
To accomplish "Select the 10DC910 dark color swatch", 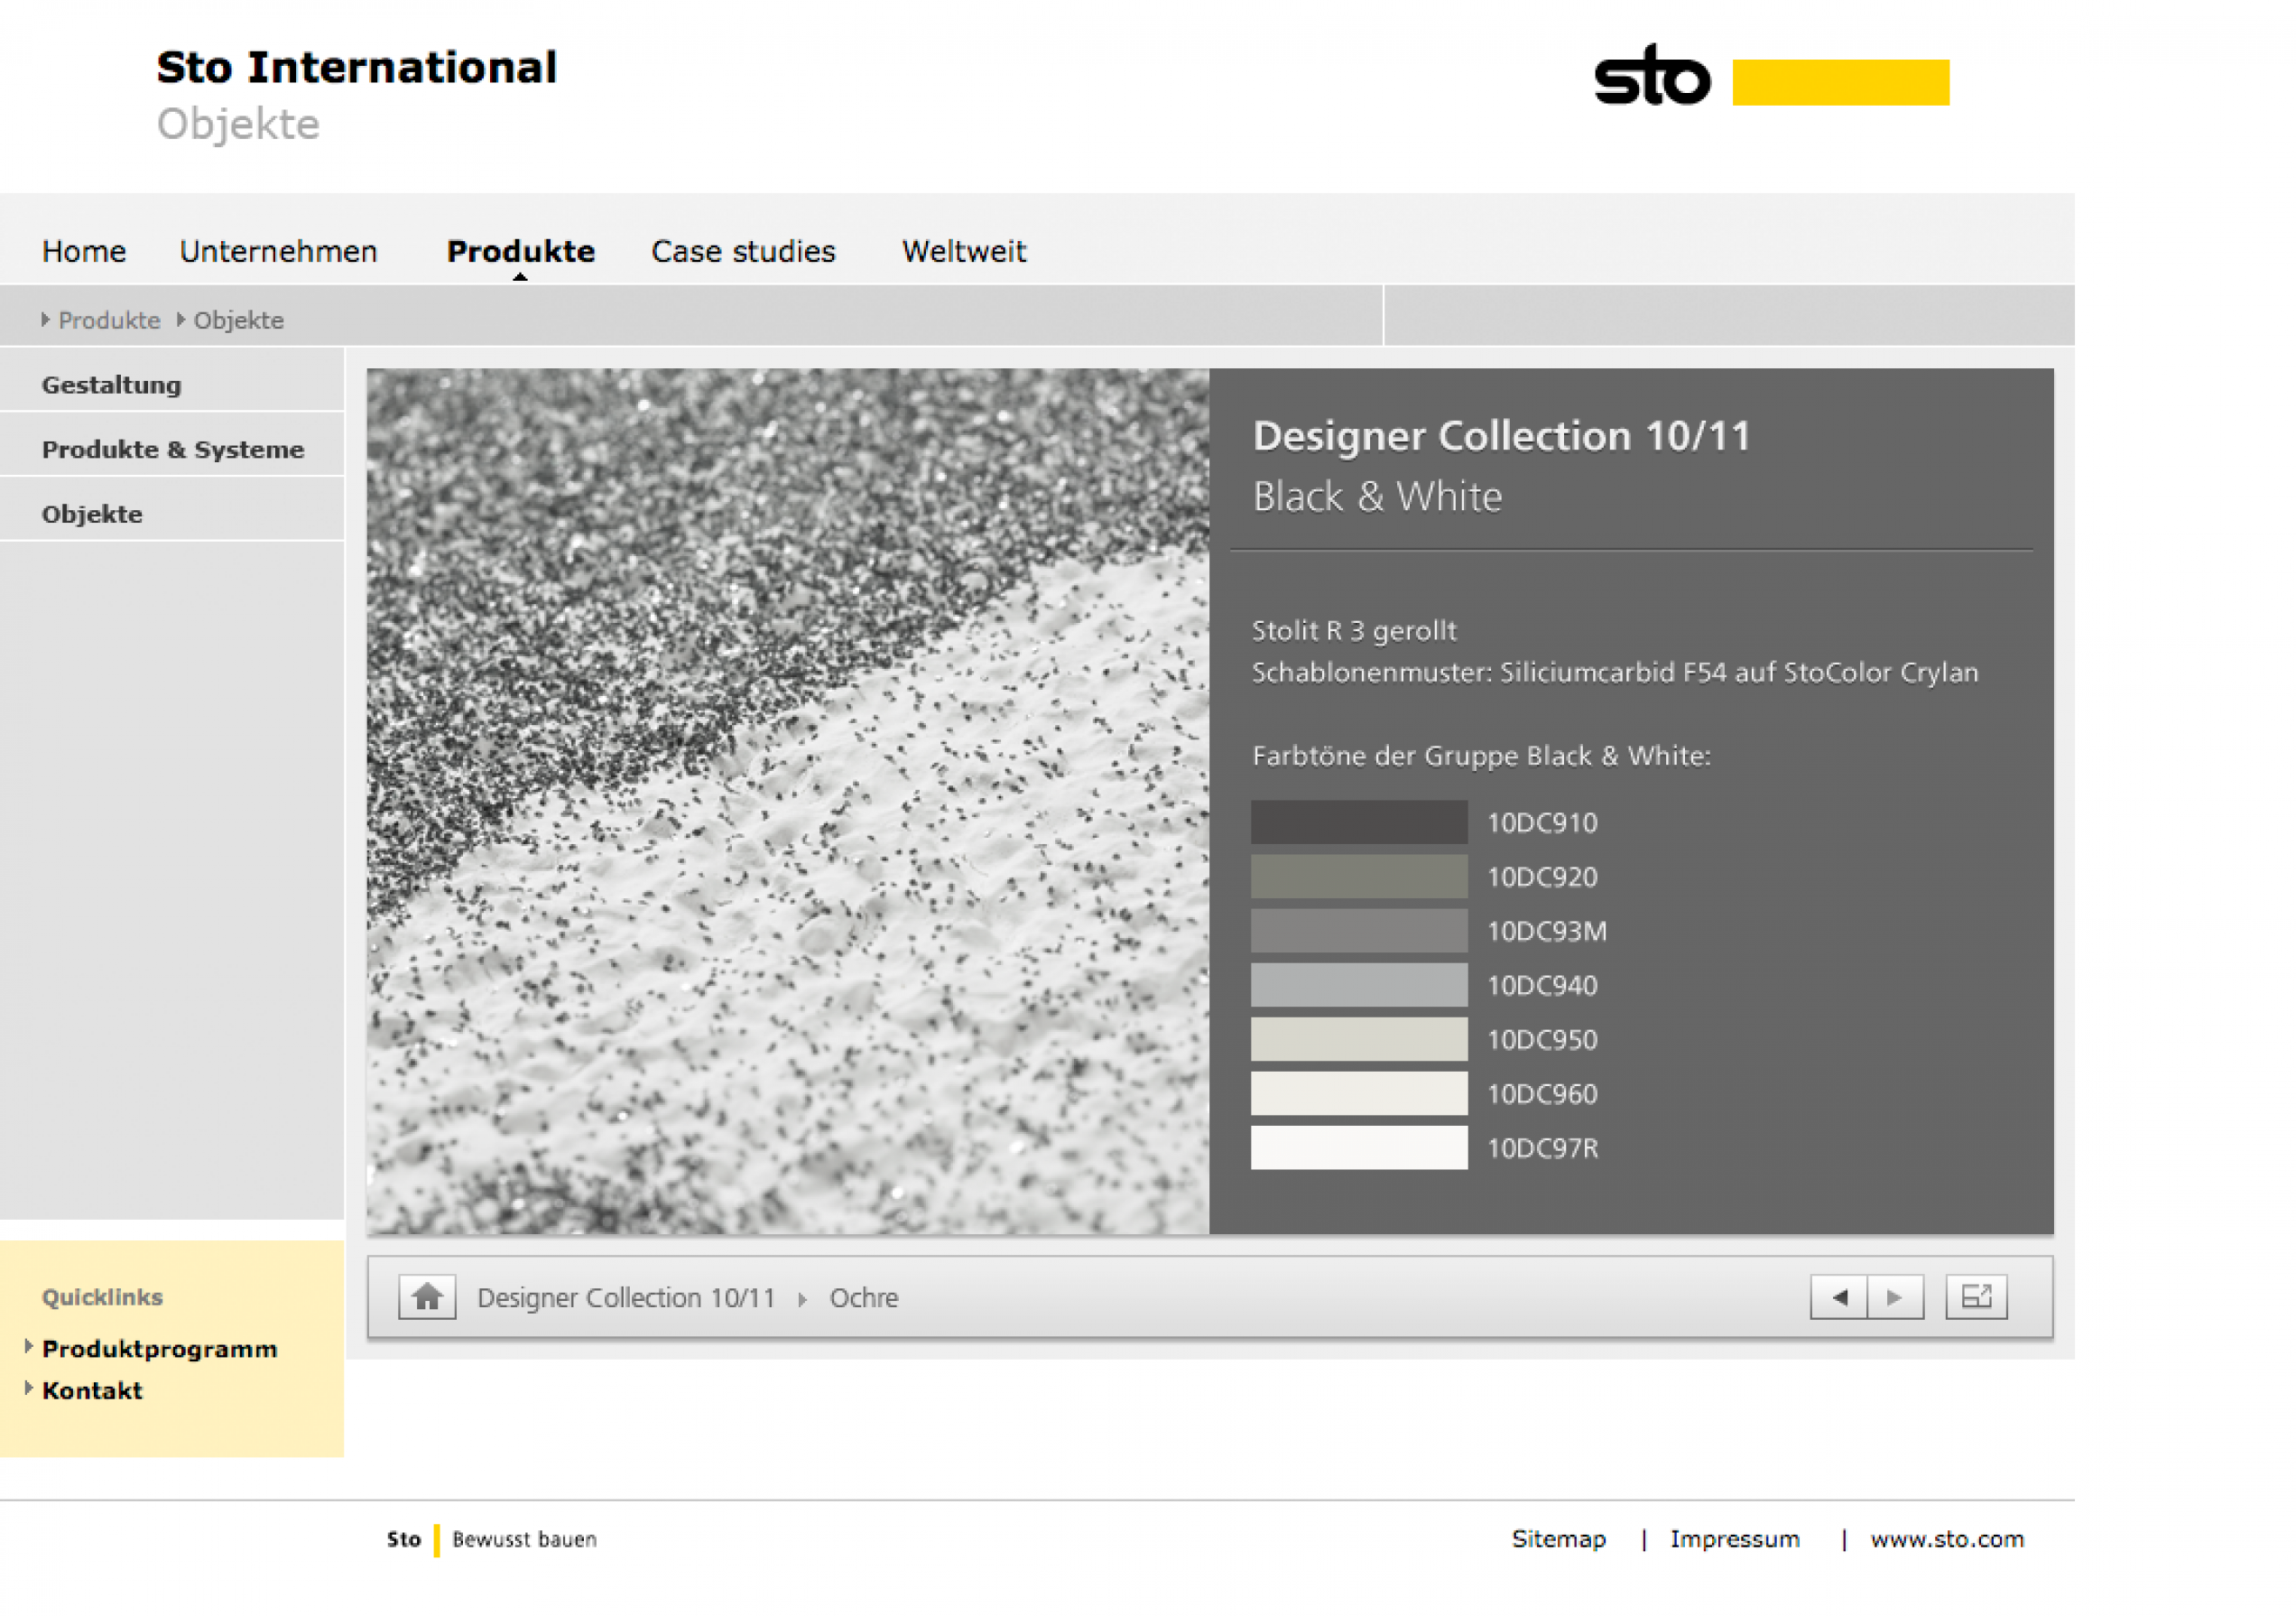I will [x=1358, y=822].
